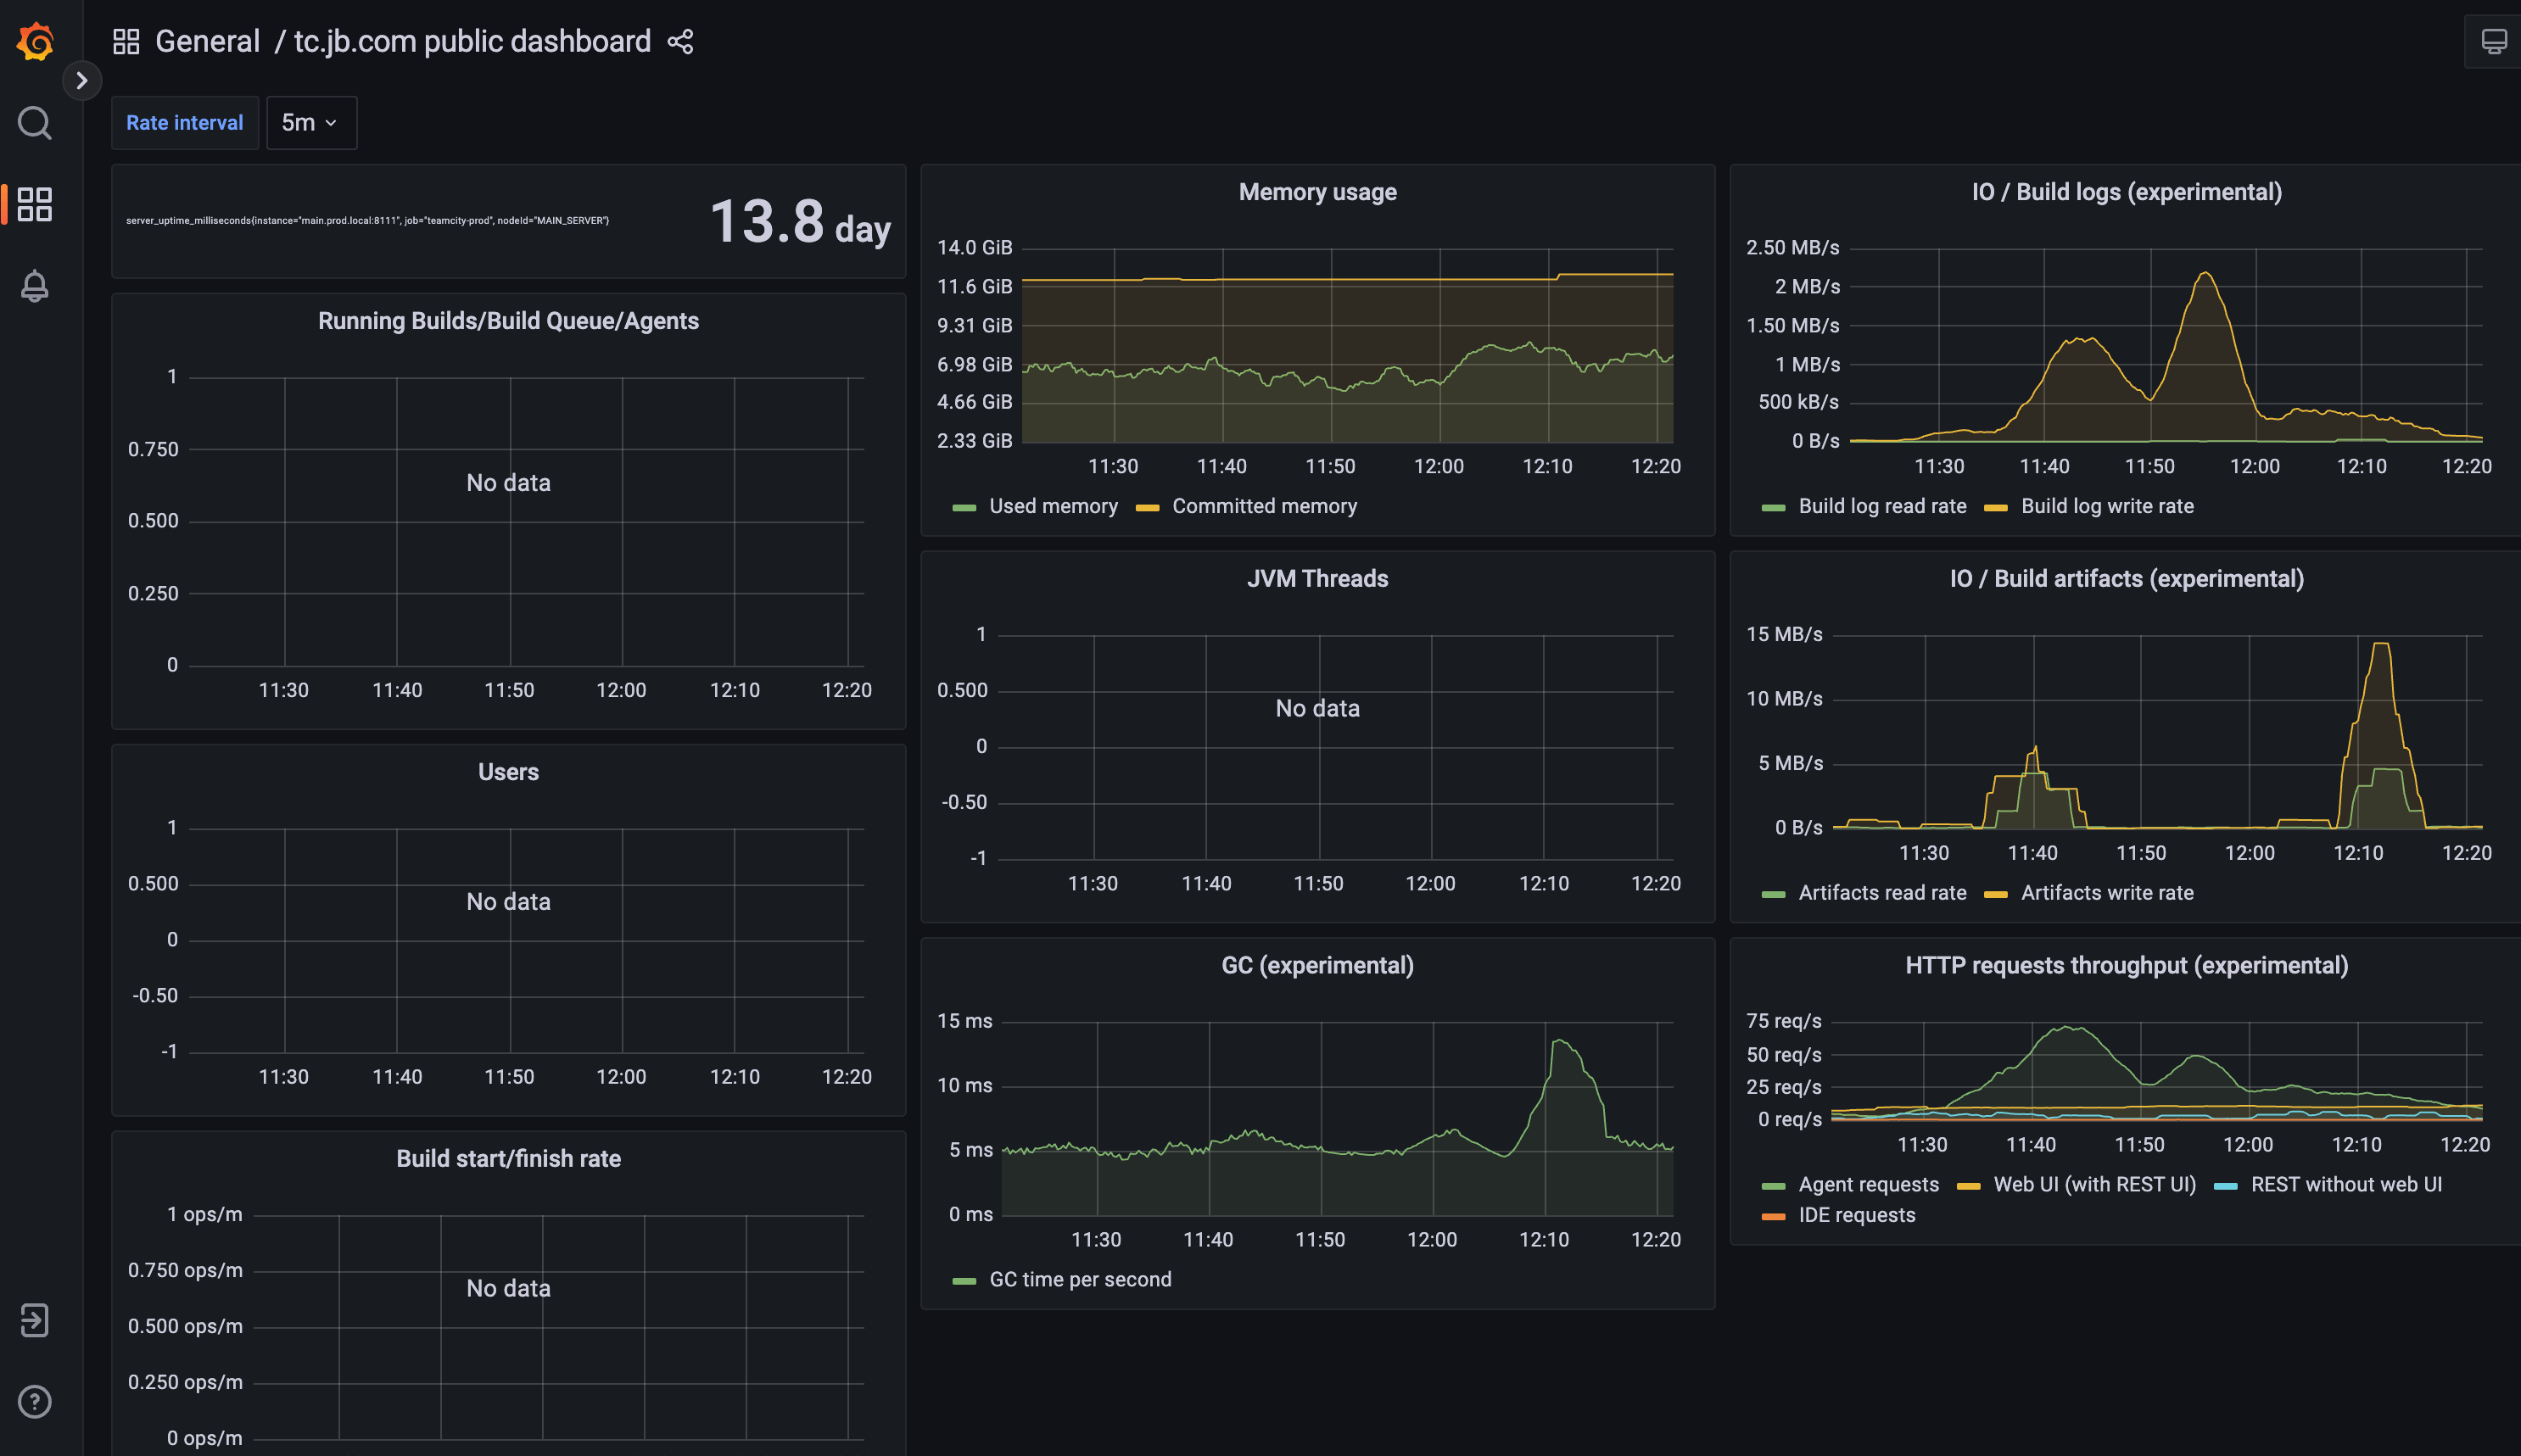
Task: Open the search dashboards icon
Action: click(x=35, y=123)
